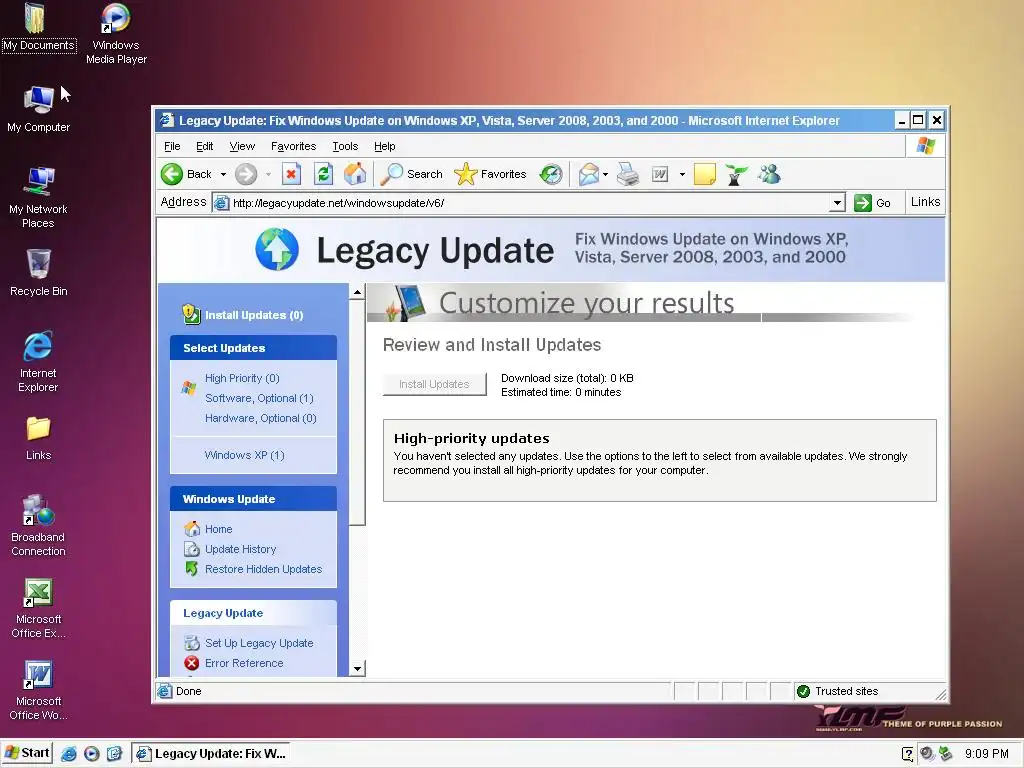
Task: Expand the Edit button dropdown arrow
Action: click(x=682, y=174)
